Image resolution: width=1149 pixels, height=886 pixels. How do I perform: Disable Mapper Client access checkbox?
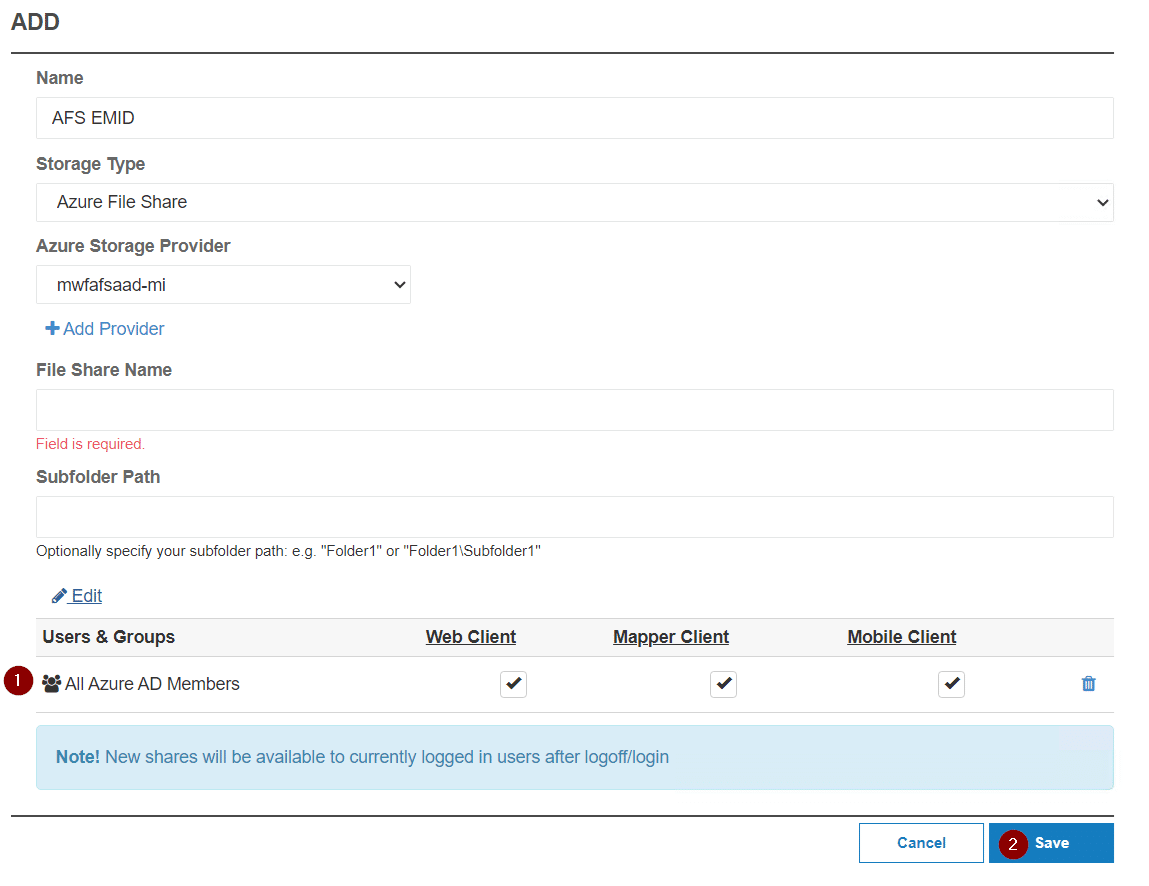(723, 684)
